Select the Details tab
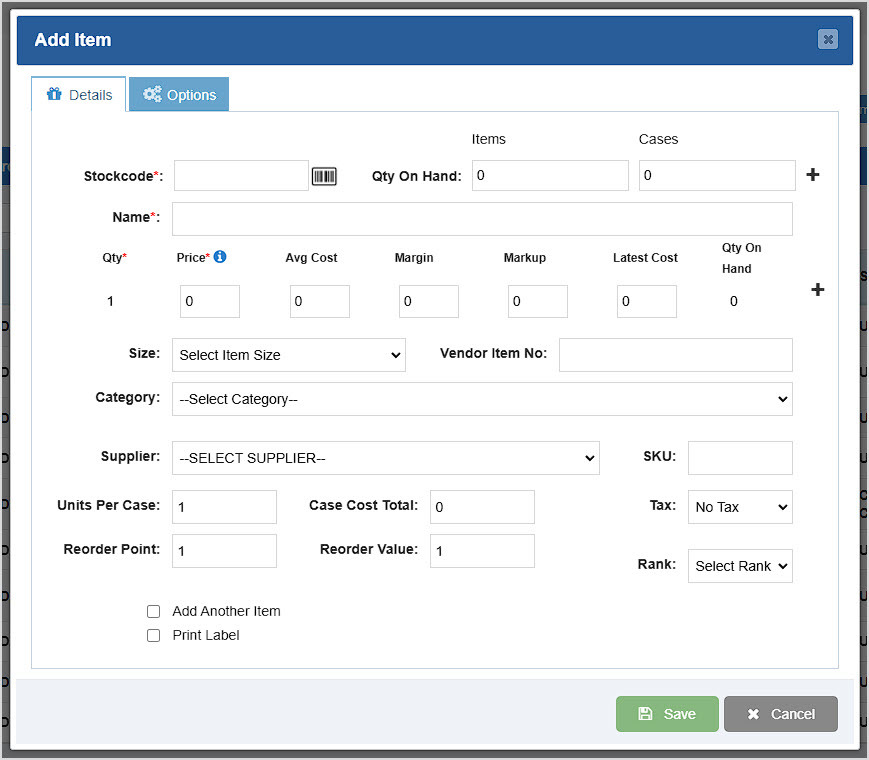Image resolution: width=869 pixels, height=760 pixels. pos(80,94)
